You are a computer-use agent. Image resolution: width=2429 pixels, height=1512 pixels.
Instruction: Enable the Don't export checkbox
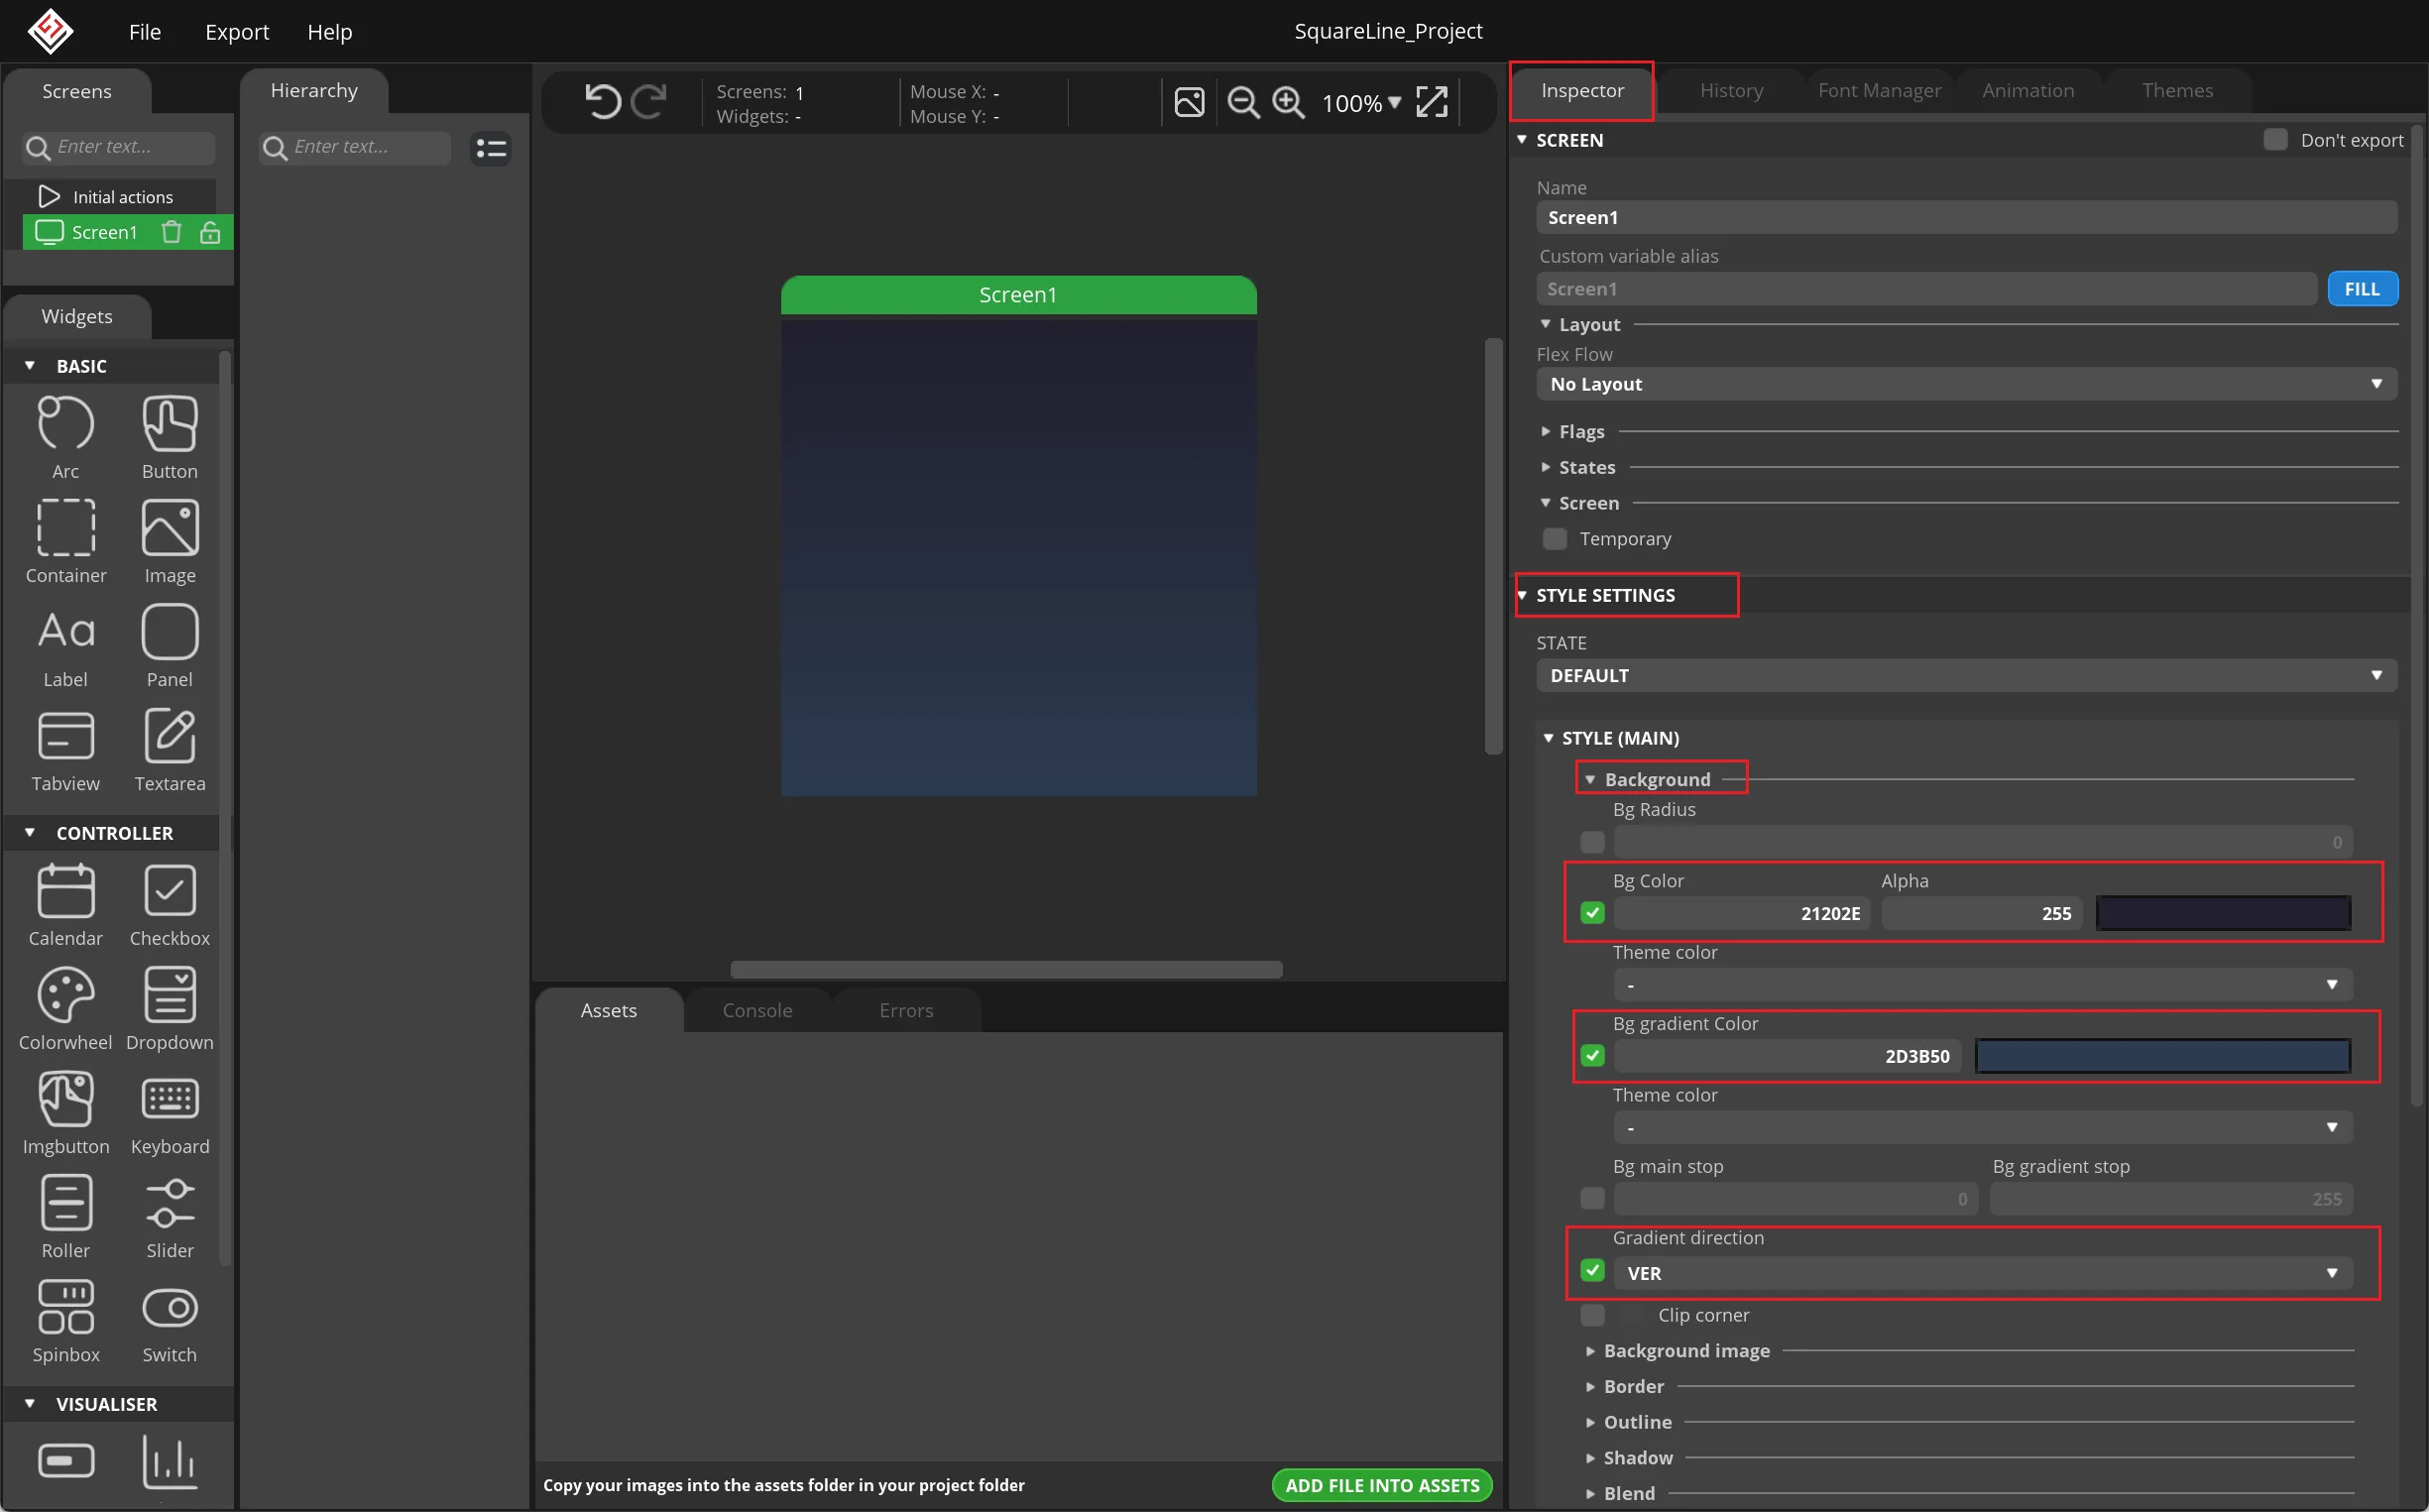pos(2275,140)
